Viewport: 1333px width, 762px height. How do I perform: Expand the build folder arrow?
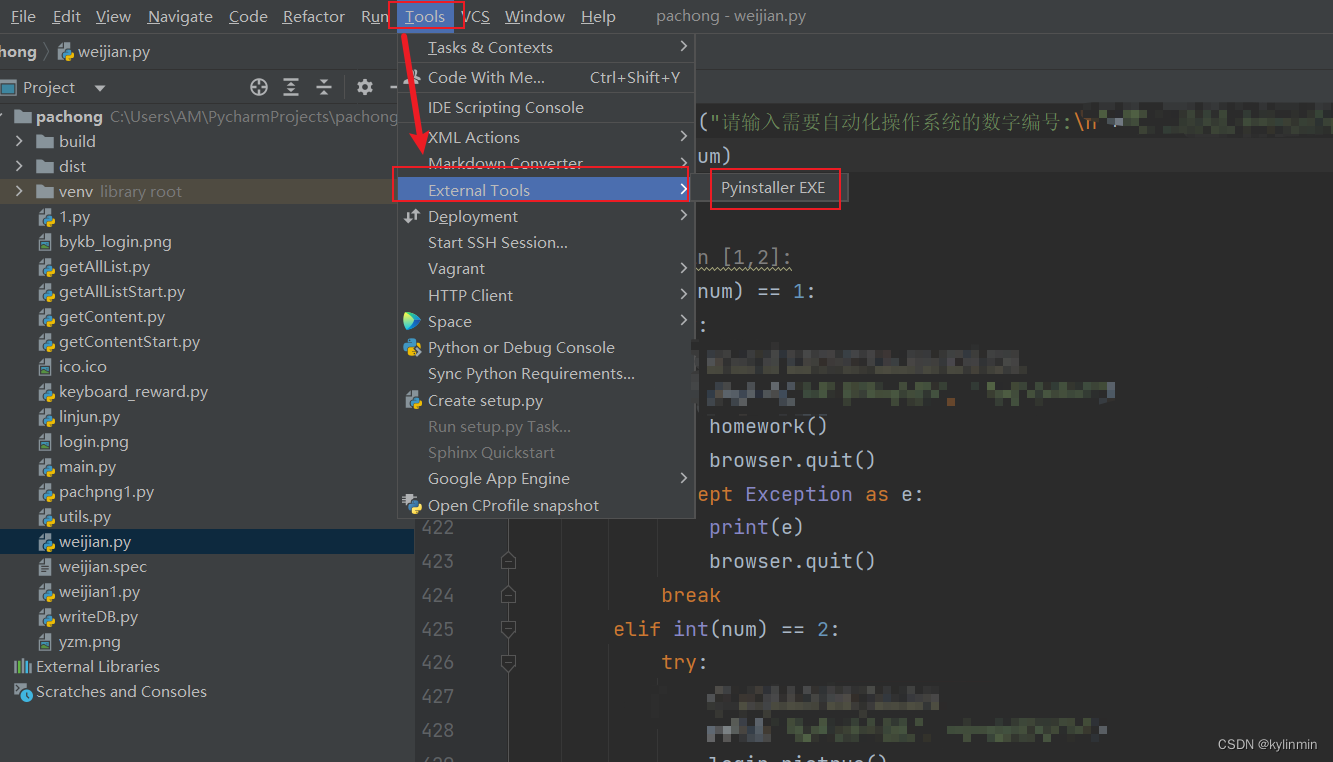click(x=19, y=141)
